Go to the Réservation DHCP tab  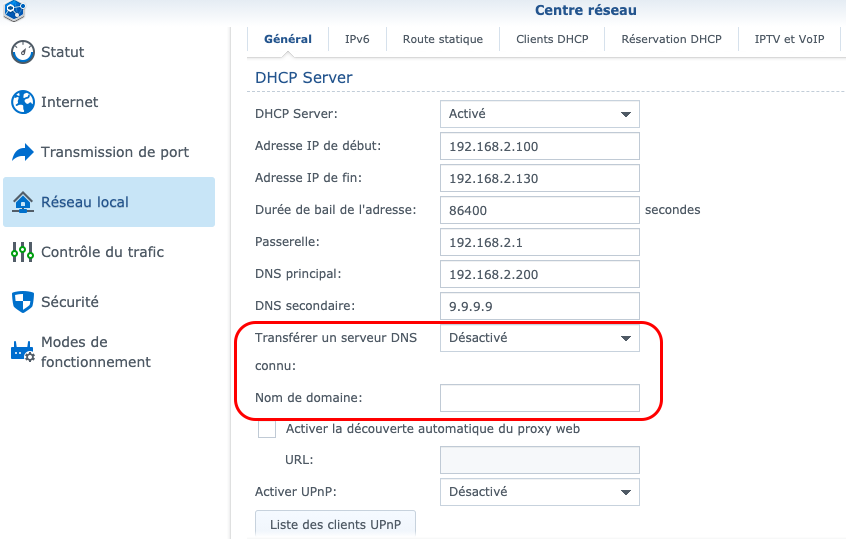671,40
